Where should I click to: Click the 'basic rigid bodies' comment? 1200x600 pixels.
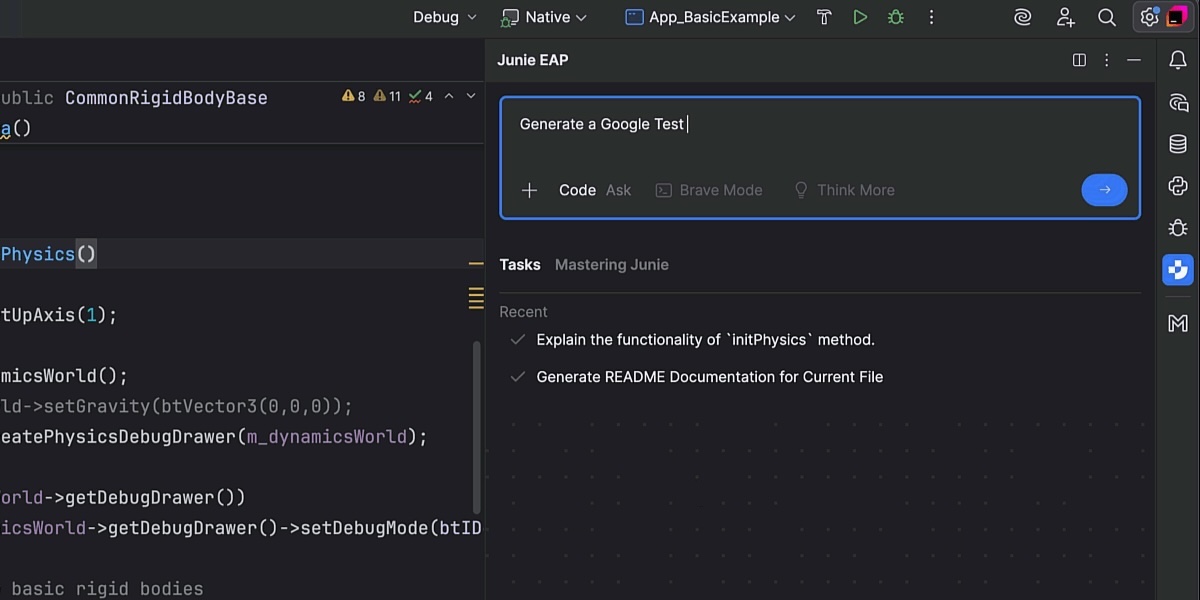pyautogui.click(x=107, y=588)
